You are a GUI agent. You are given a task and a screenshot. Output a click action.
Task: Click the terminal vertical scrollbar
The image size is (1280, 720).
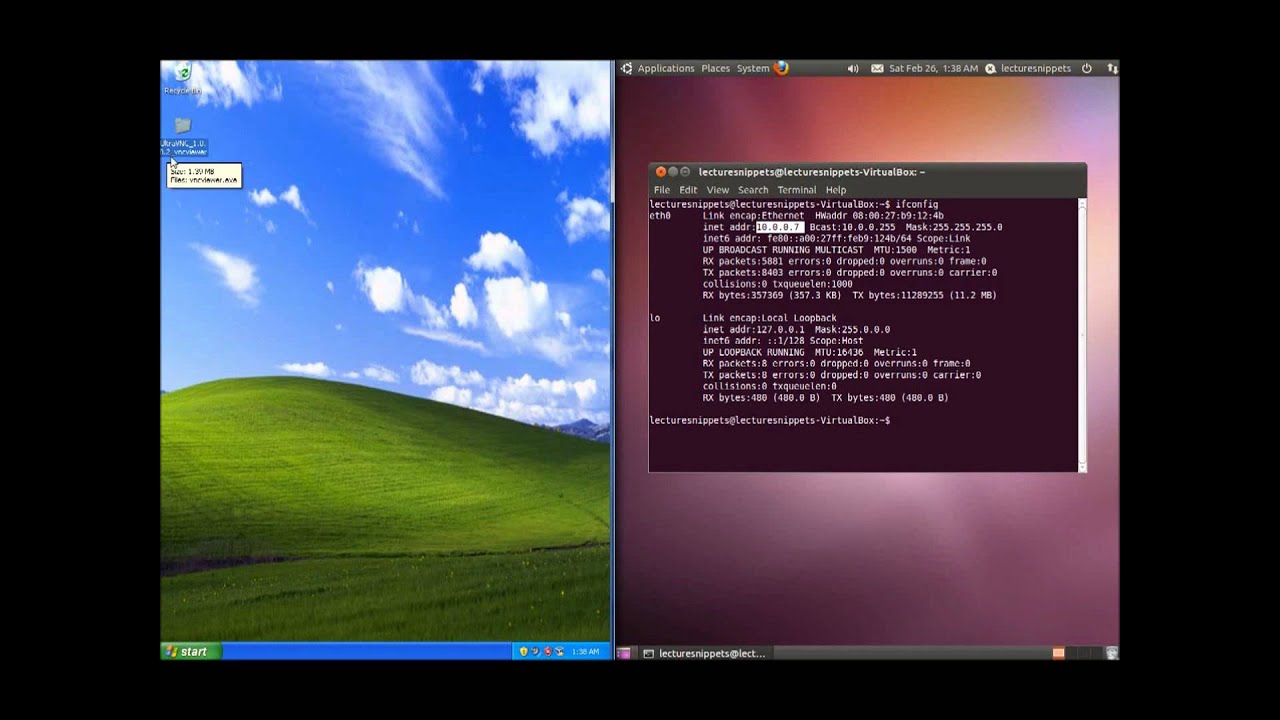coord(1082,334)
